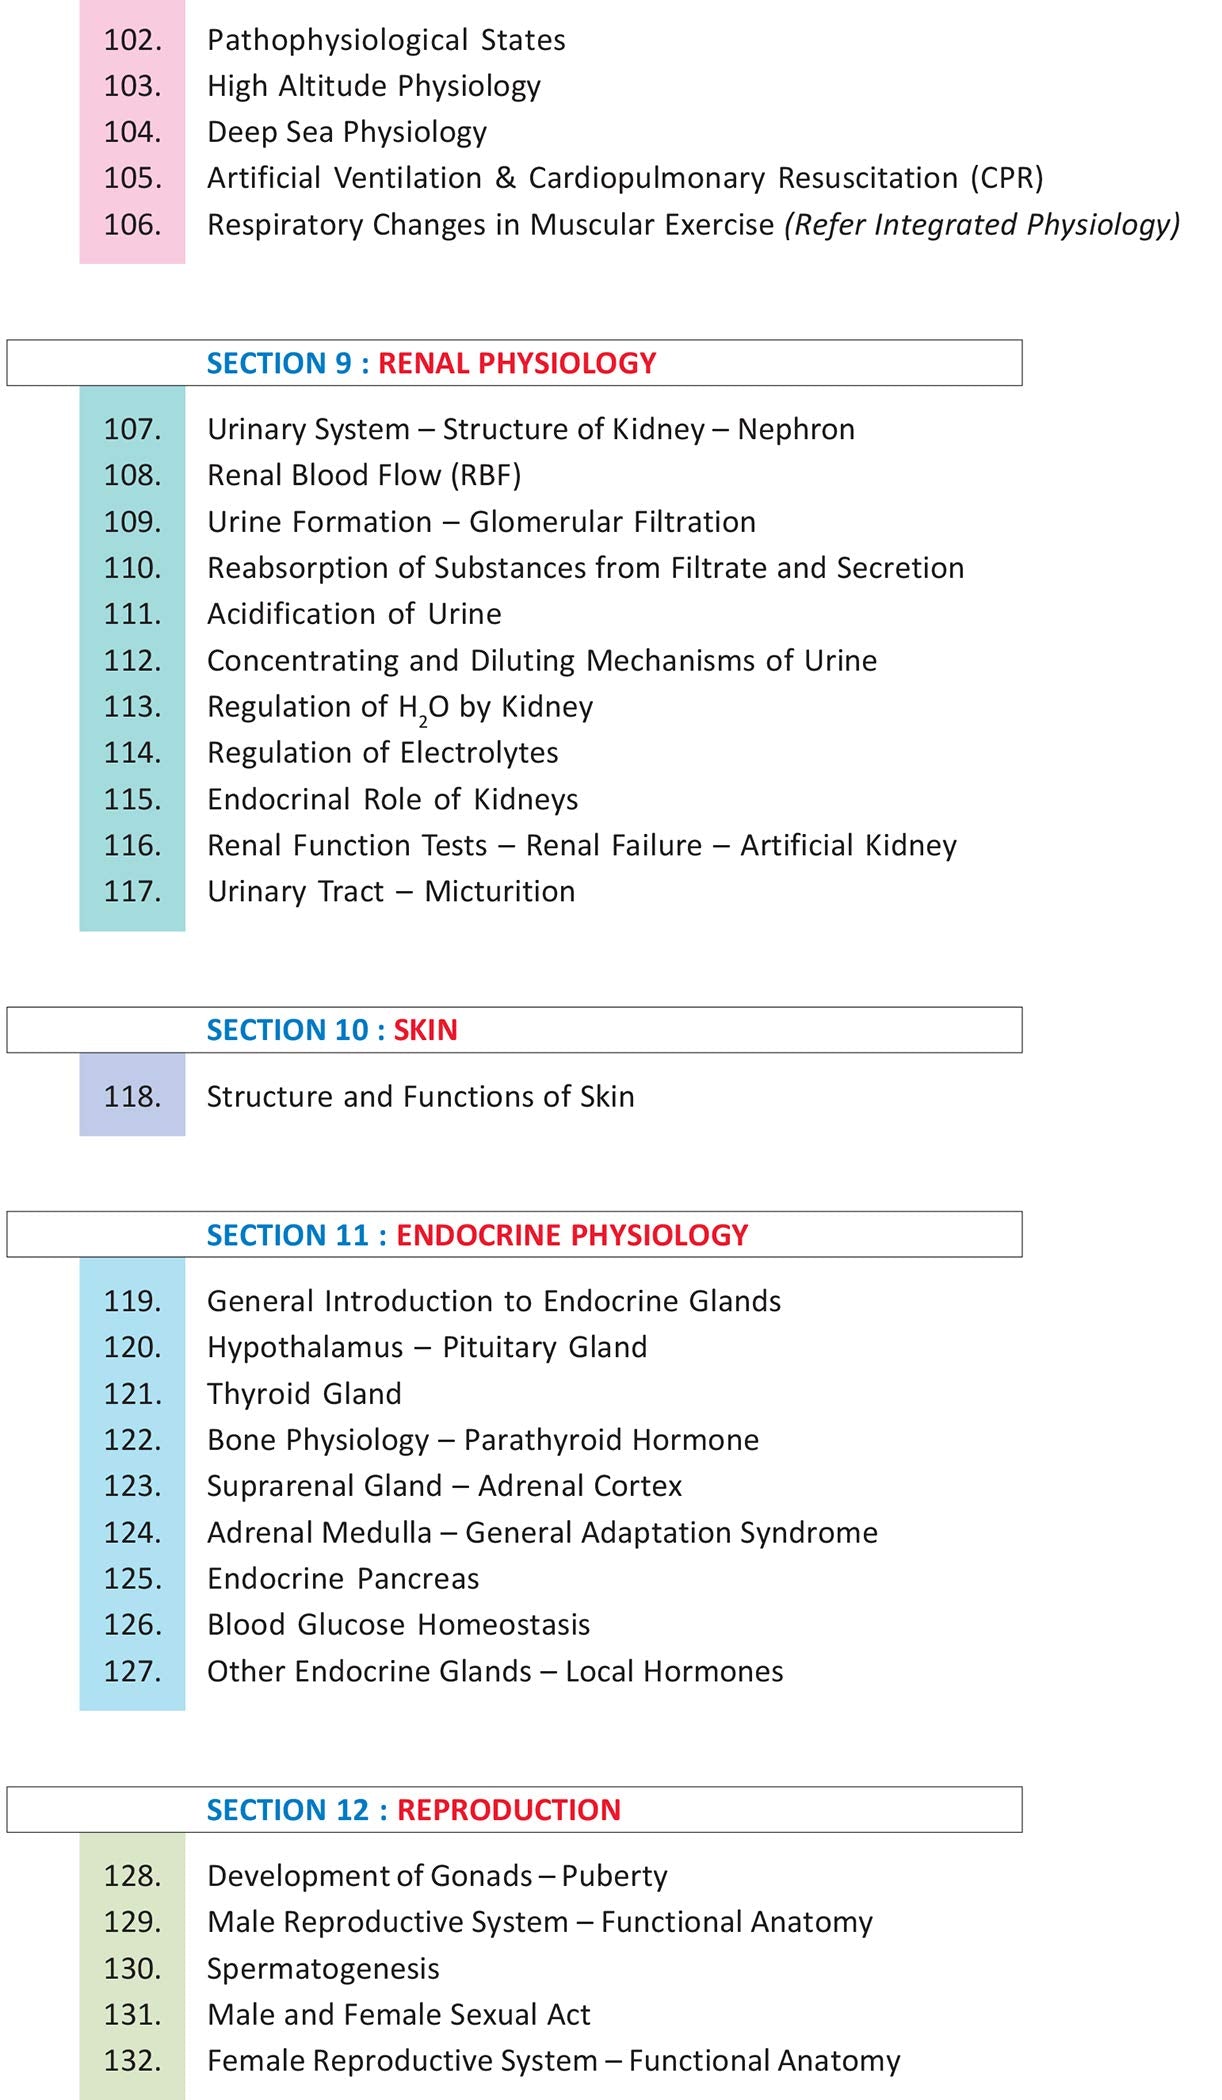Click the Thyroid Gland chapter title
Image resolution: width=1222 pixels, height=2100 pixels.
[304, 1394]
